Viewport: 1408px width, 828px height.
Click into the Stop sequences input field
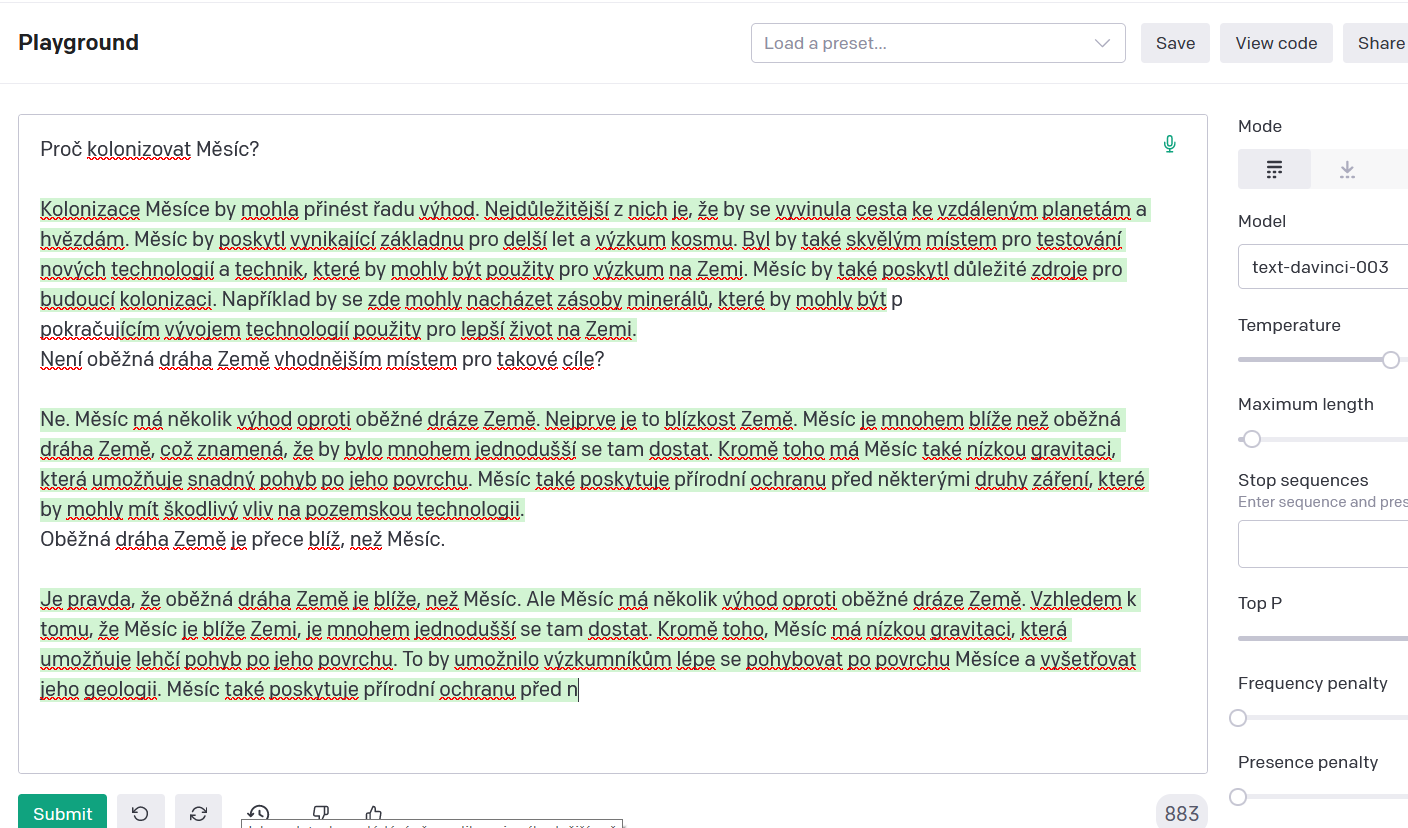1322,544
